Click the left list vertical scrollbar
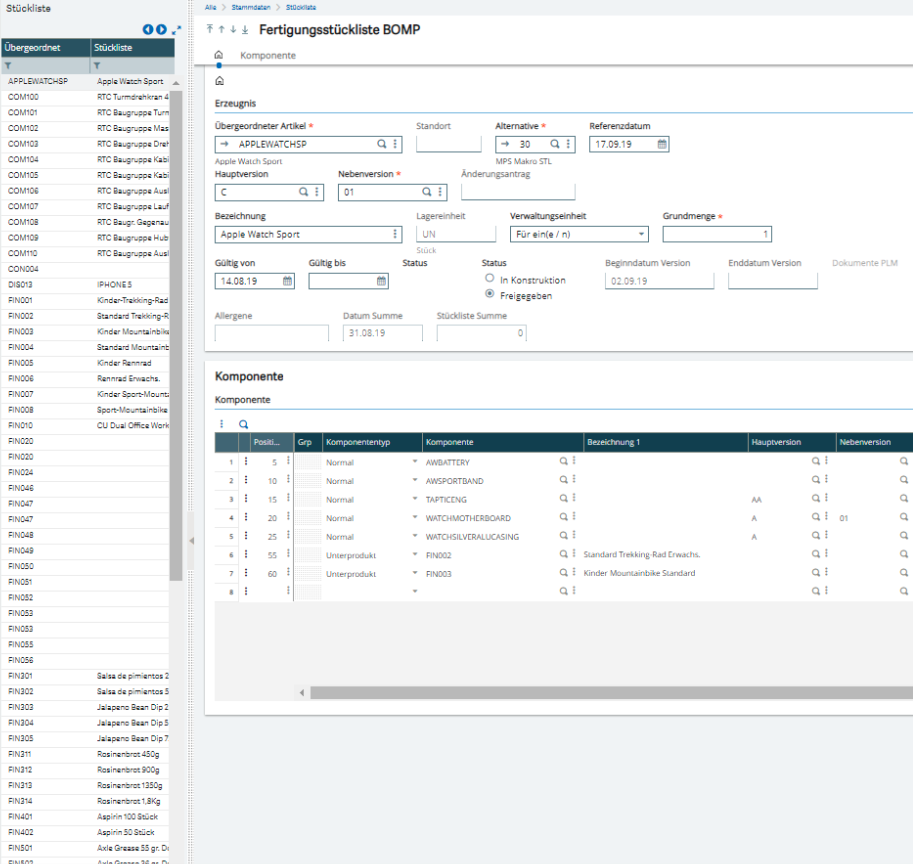 pyautogui.click(x=176, y=335)
